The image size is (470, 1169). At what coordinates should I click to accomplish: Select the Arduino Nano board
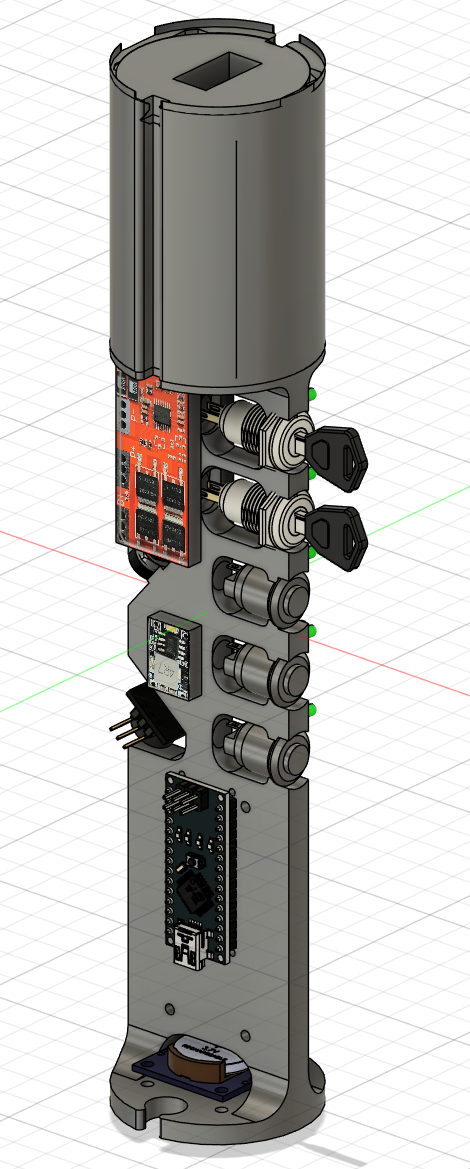tap(201, 867)
